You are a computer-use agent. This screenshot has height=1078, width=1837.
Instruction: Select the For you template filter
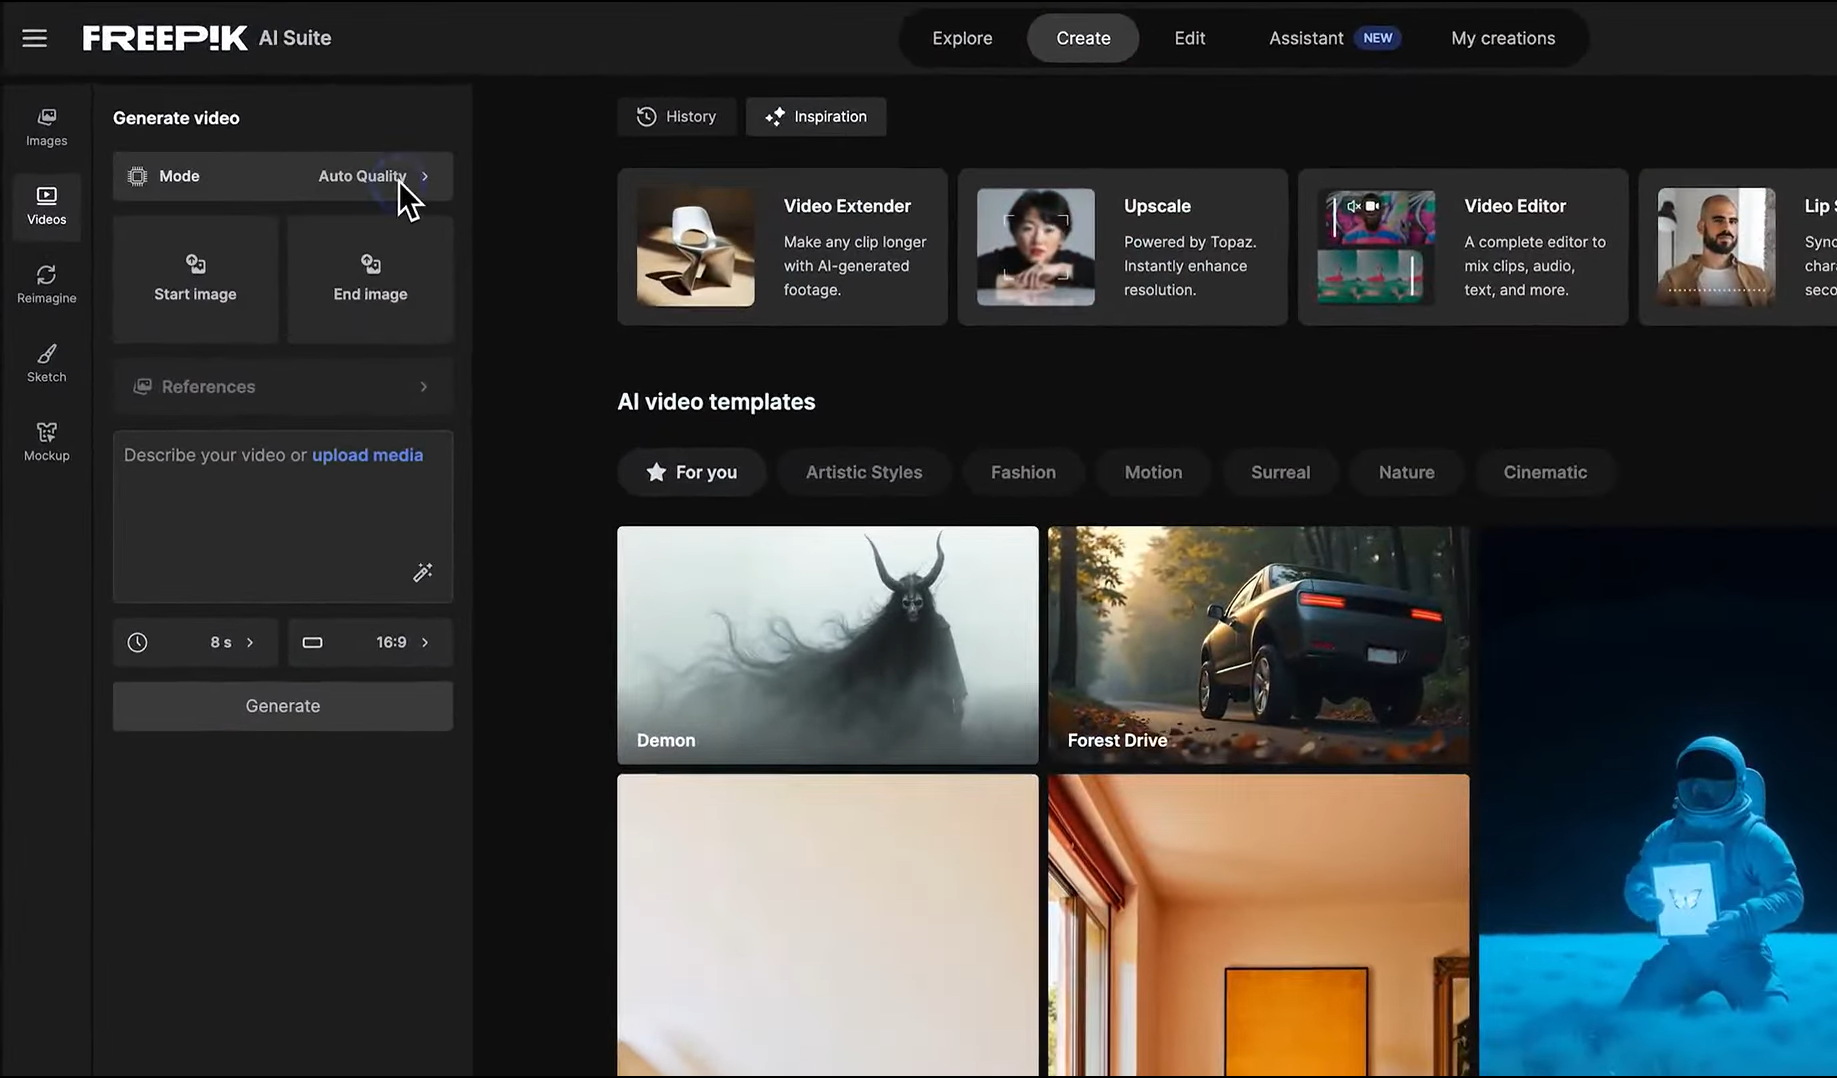click(691, 471)
